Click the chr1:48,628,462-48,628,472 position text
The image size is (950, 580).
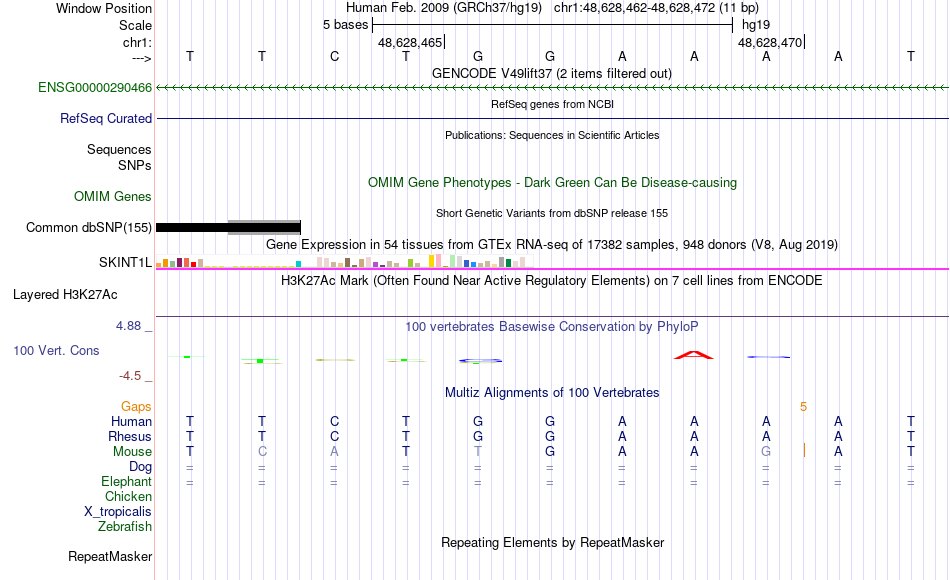tap(656, 8)
